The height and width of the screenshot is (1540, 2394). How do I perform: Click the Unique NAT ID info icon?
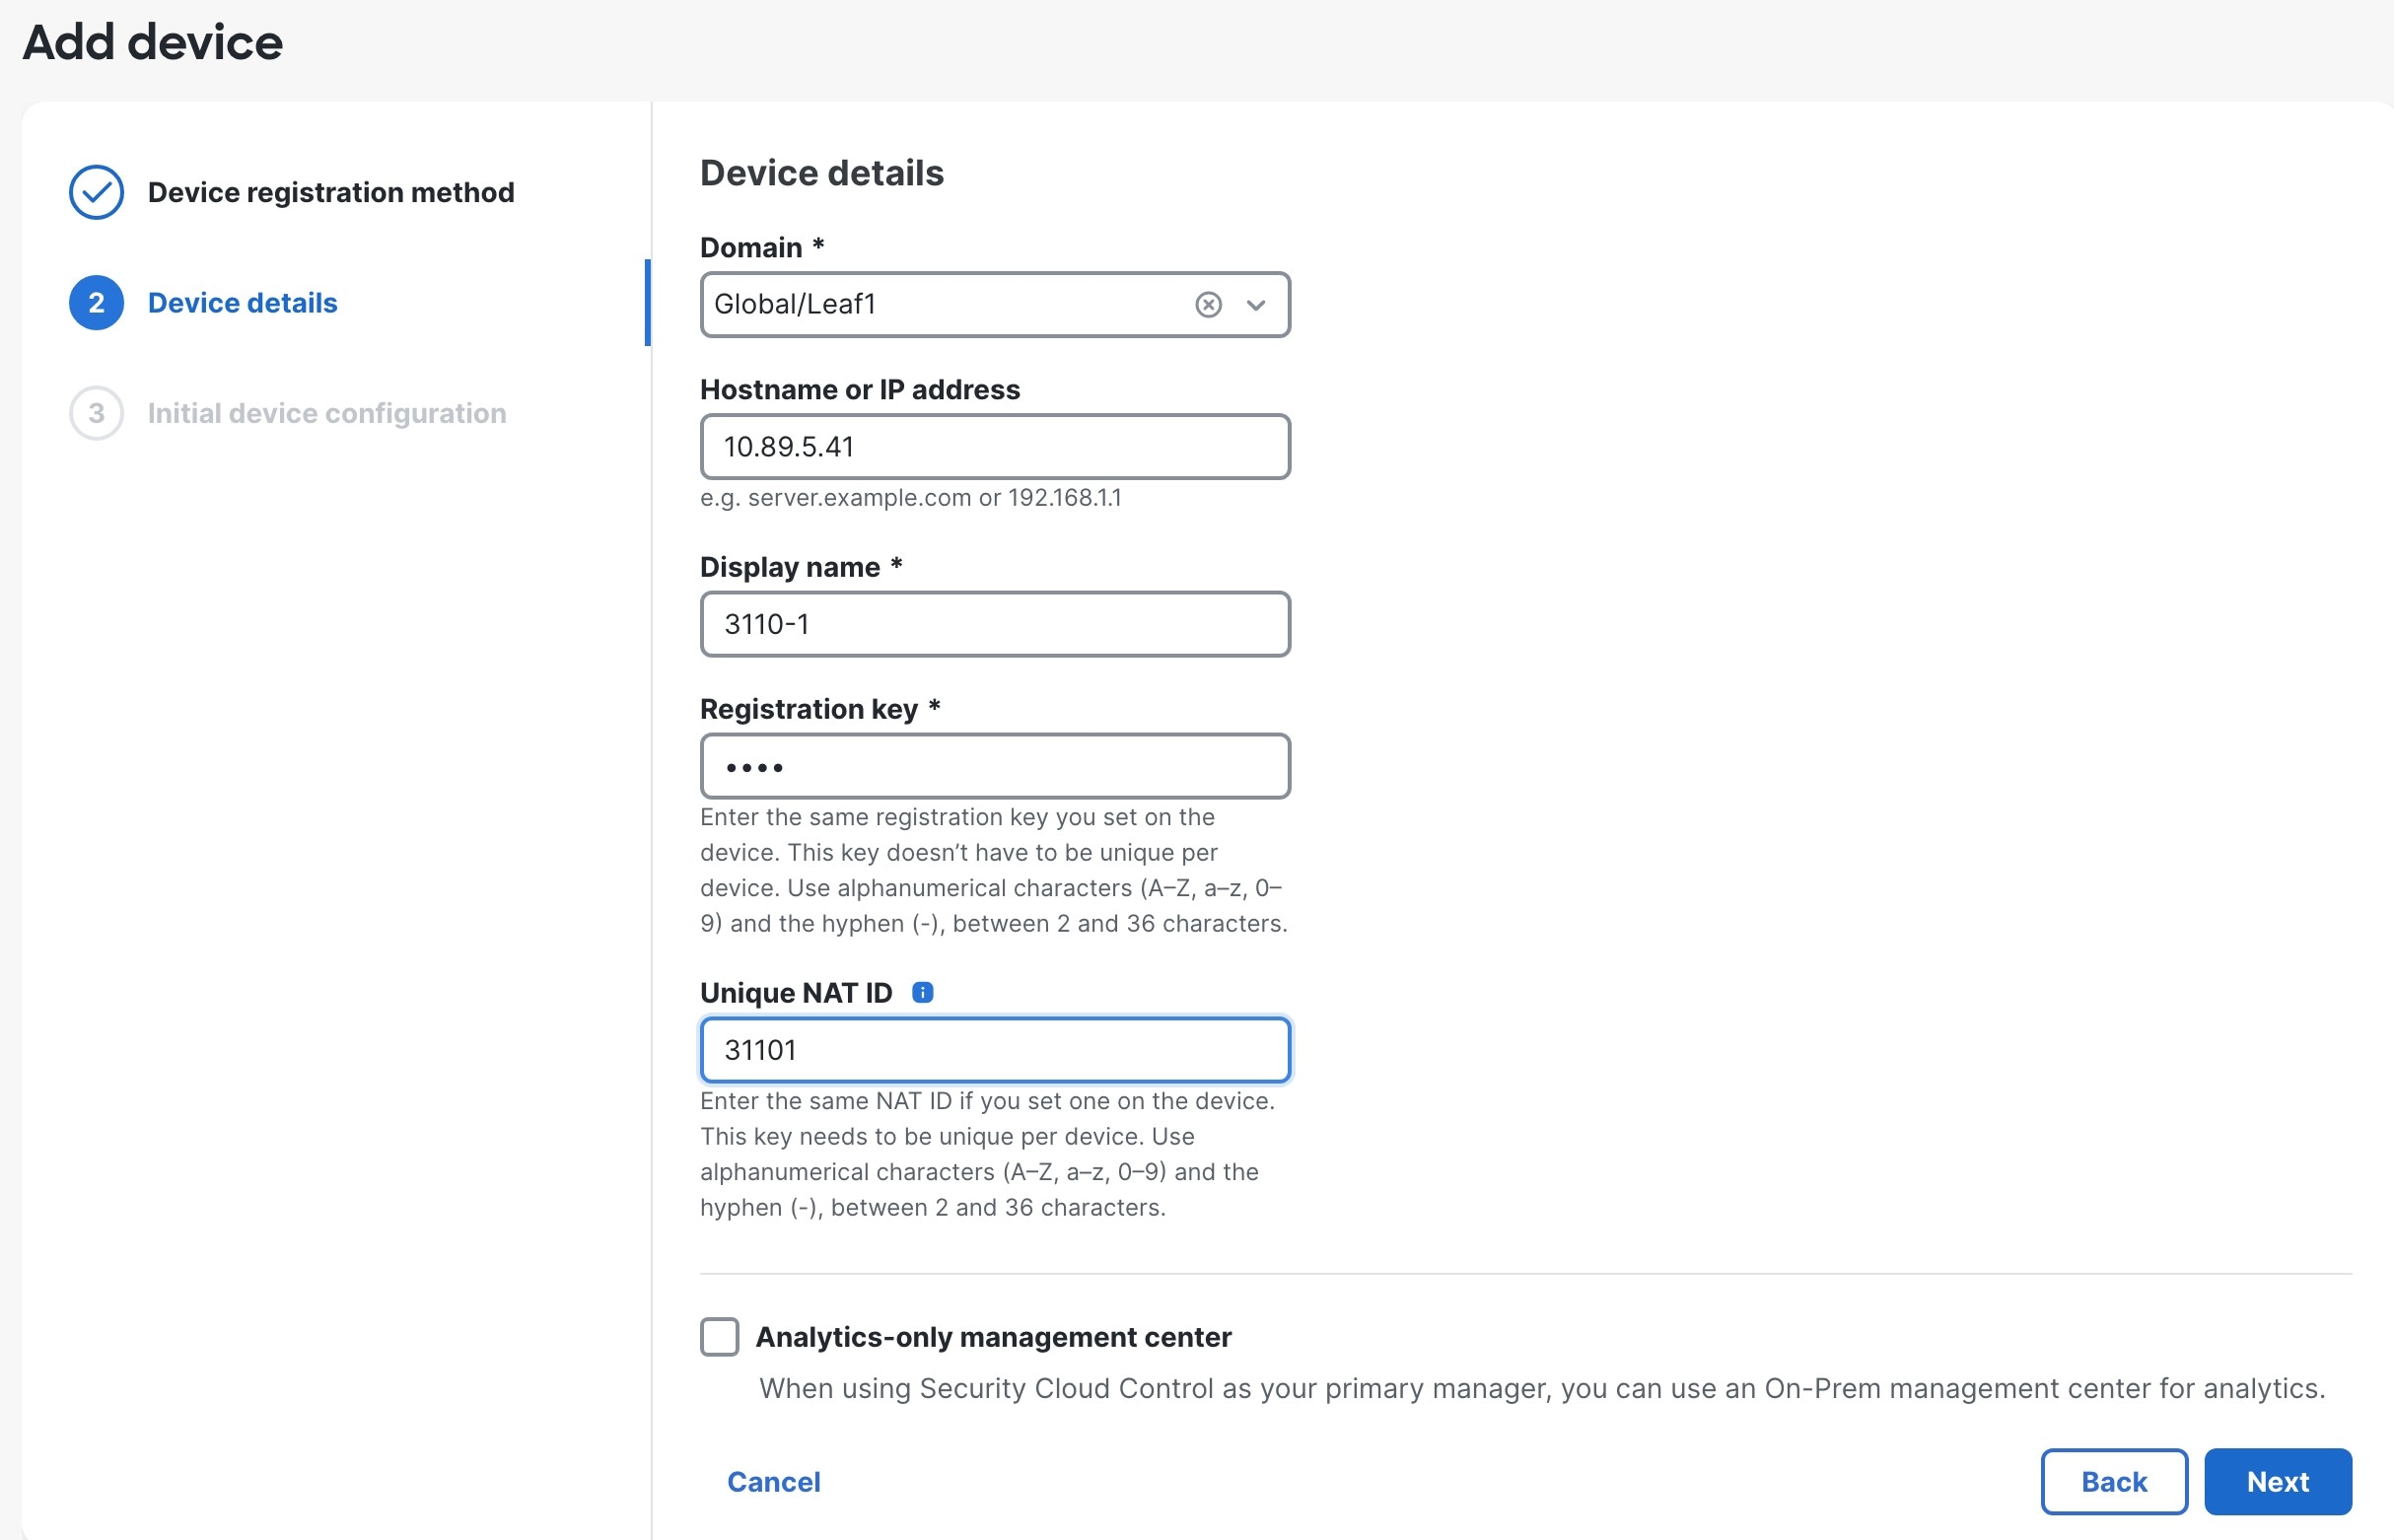[x=922, y=992]
